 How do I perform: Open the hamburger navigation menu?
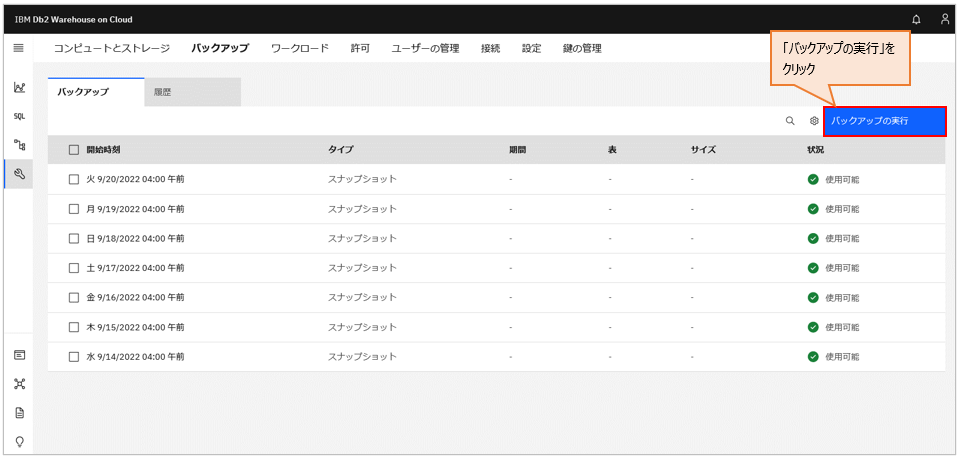[18, 48]
